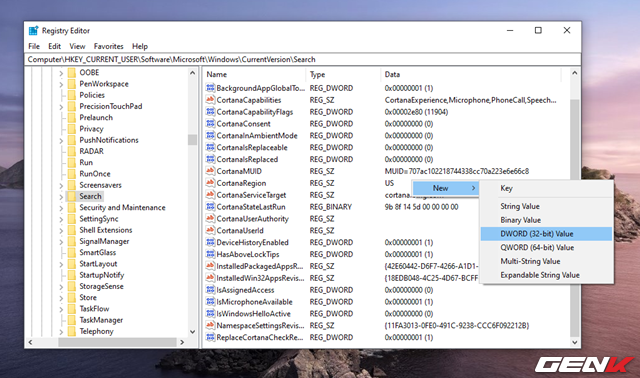Click the string icon of CortanaRegion
640x378 pixels.
pyautogui.click(x=210, y=182)
